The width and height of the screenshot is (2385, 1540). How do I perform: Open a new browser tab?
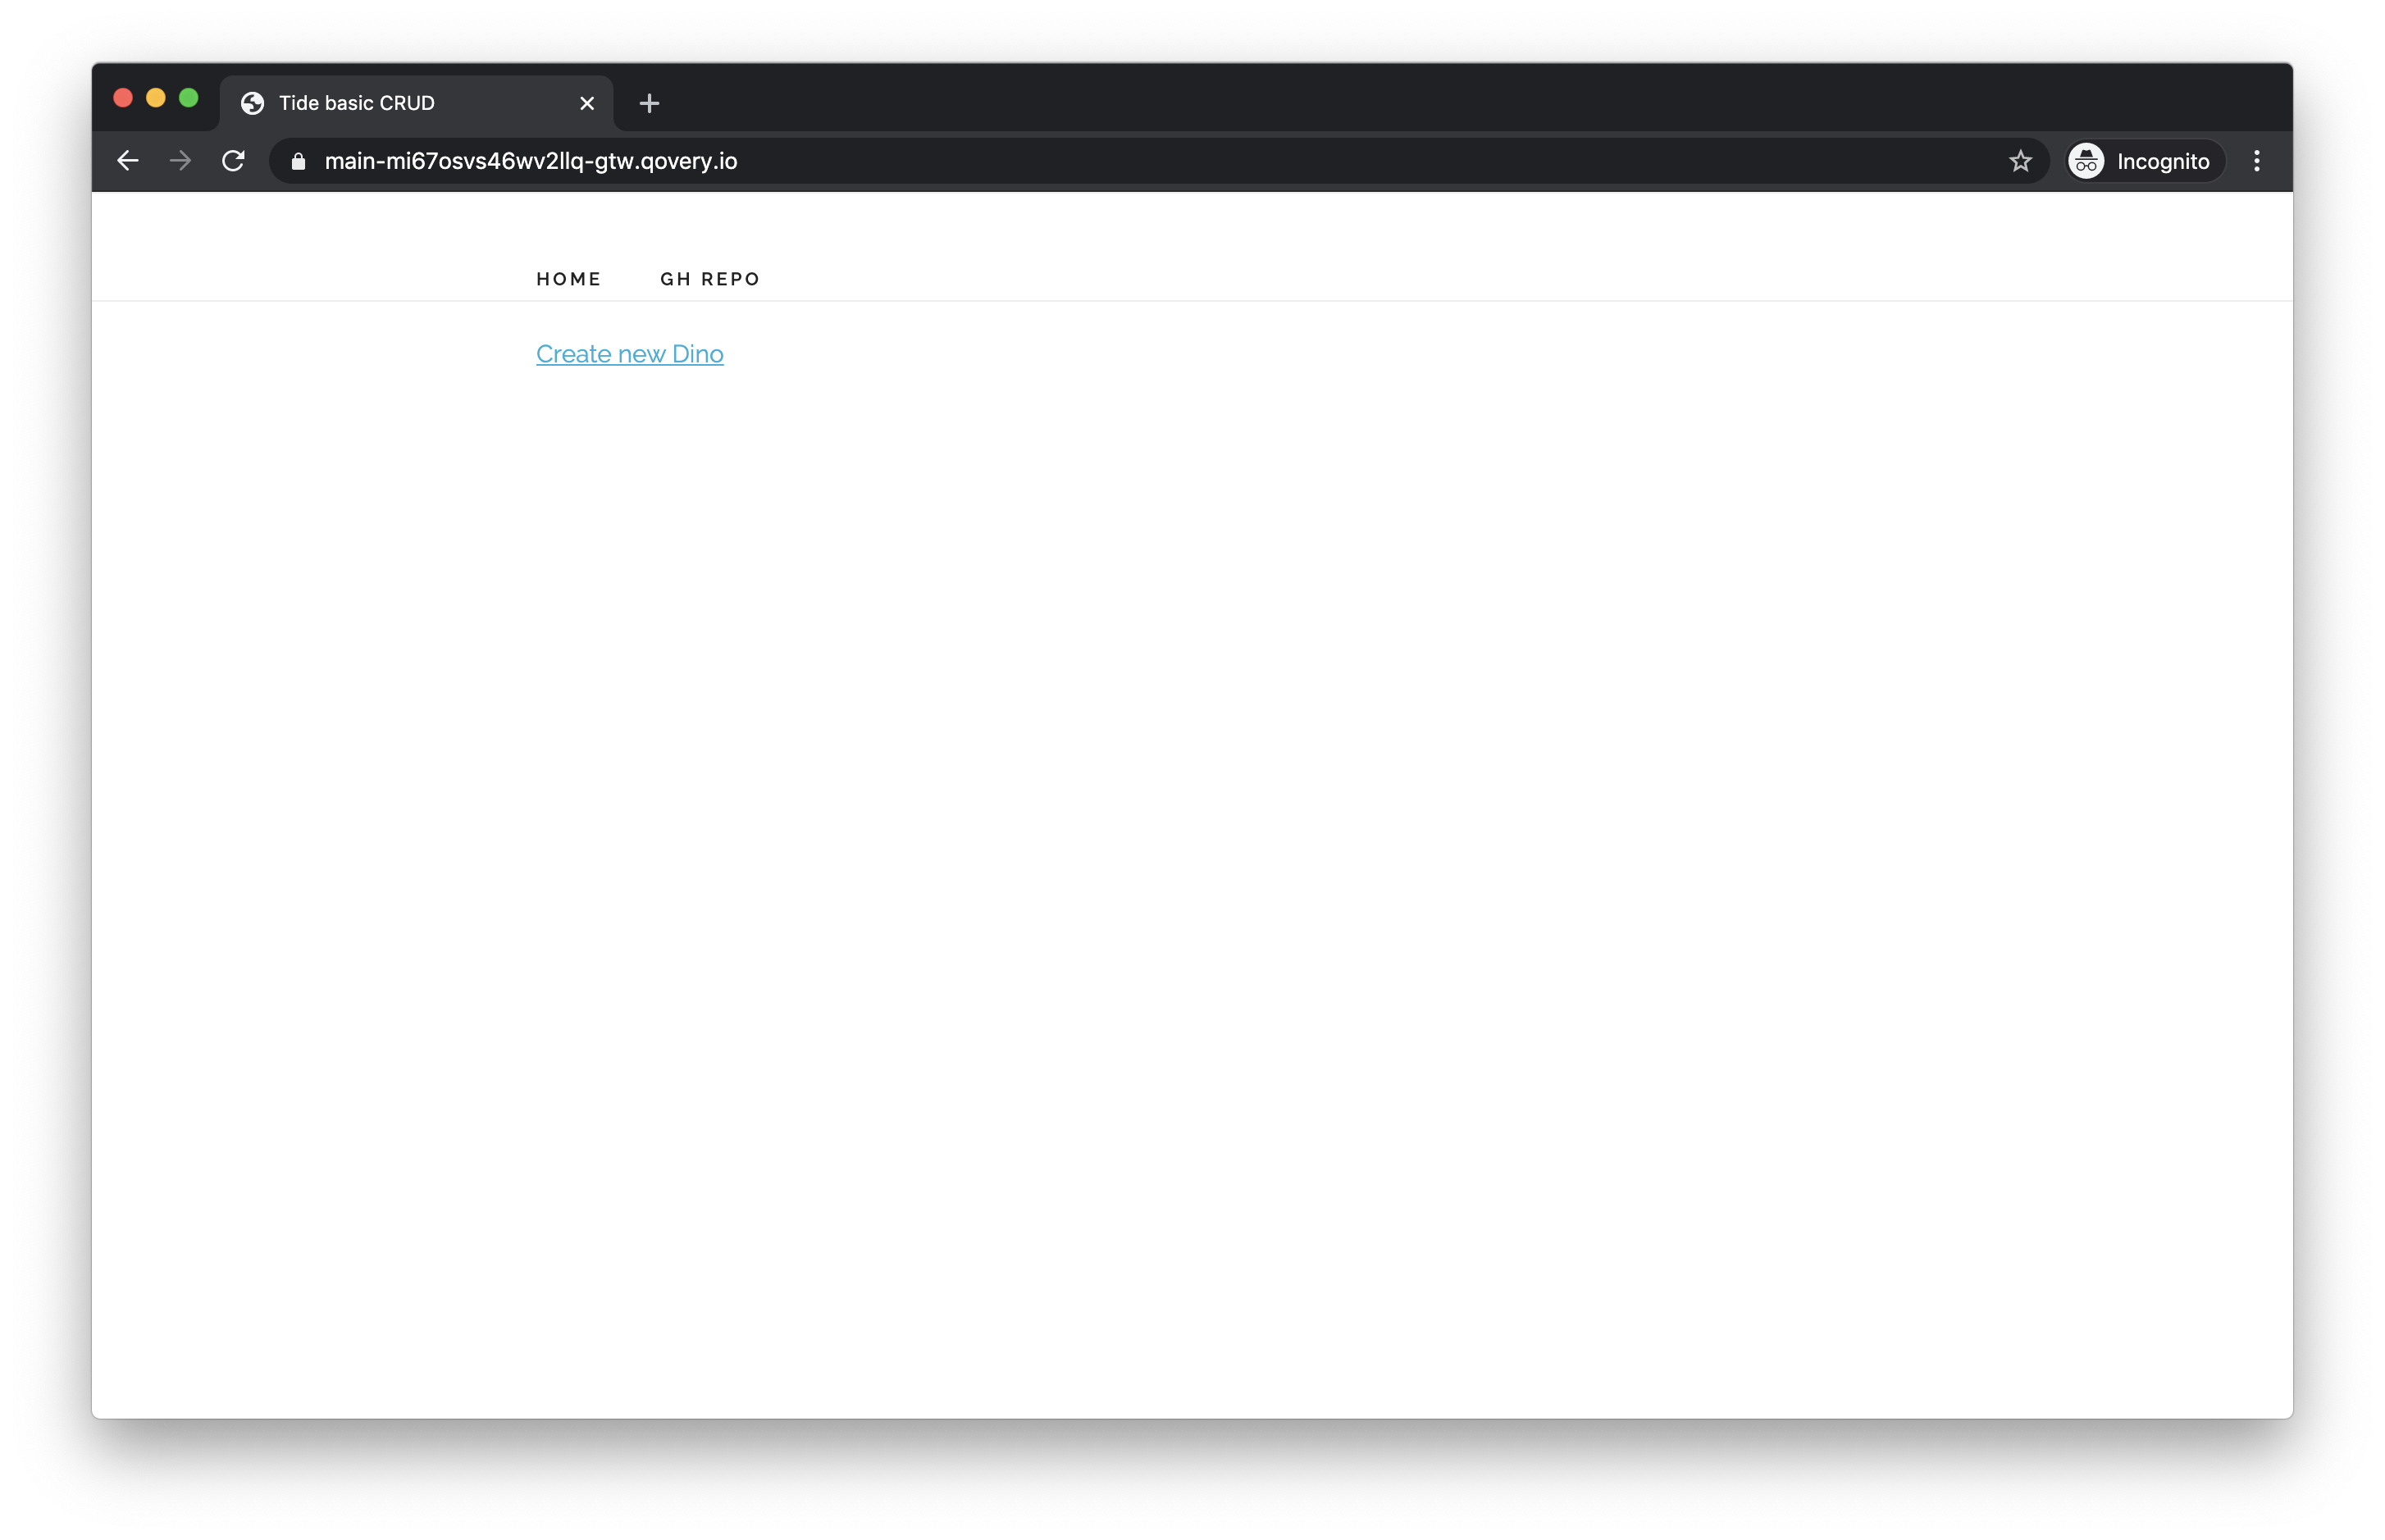(649, 103)
